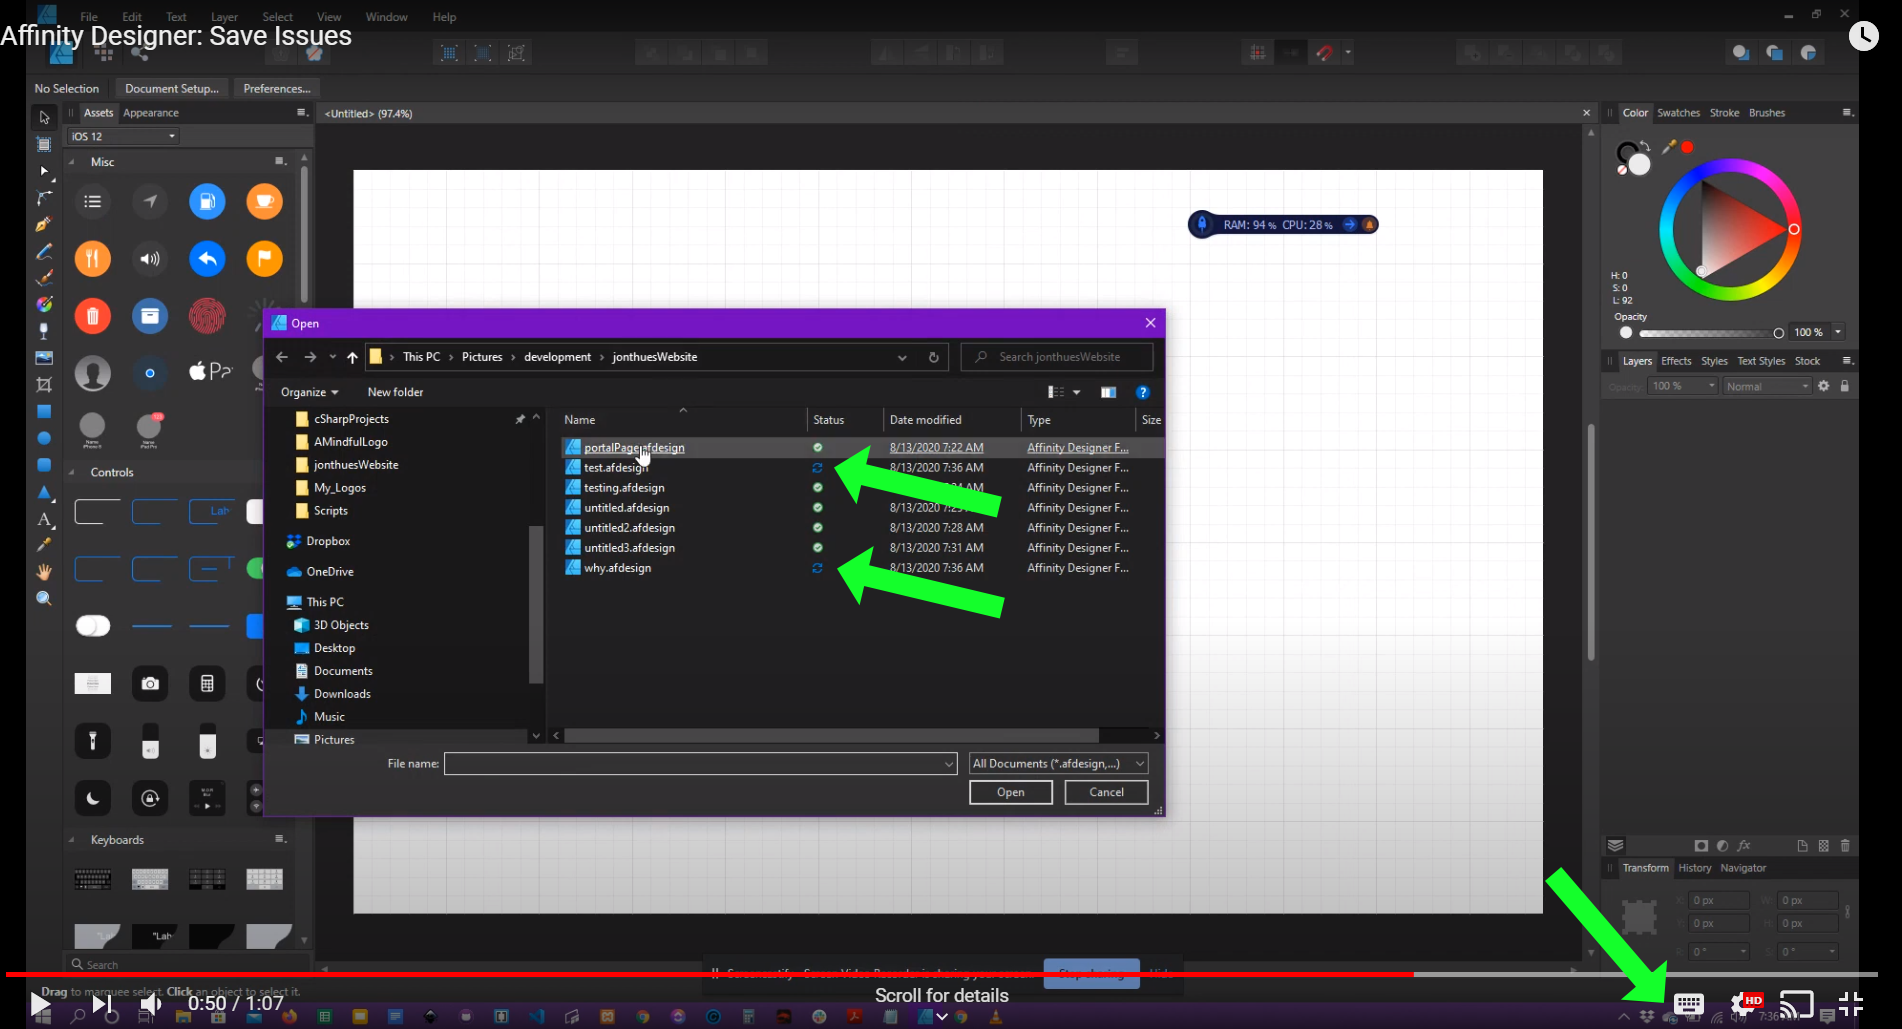
Task: Expand the file type filter dropdown
Action: pyautogui.click(x=1139, y=764)
